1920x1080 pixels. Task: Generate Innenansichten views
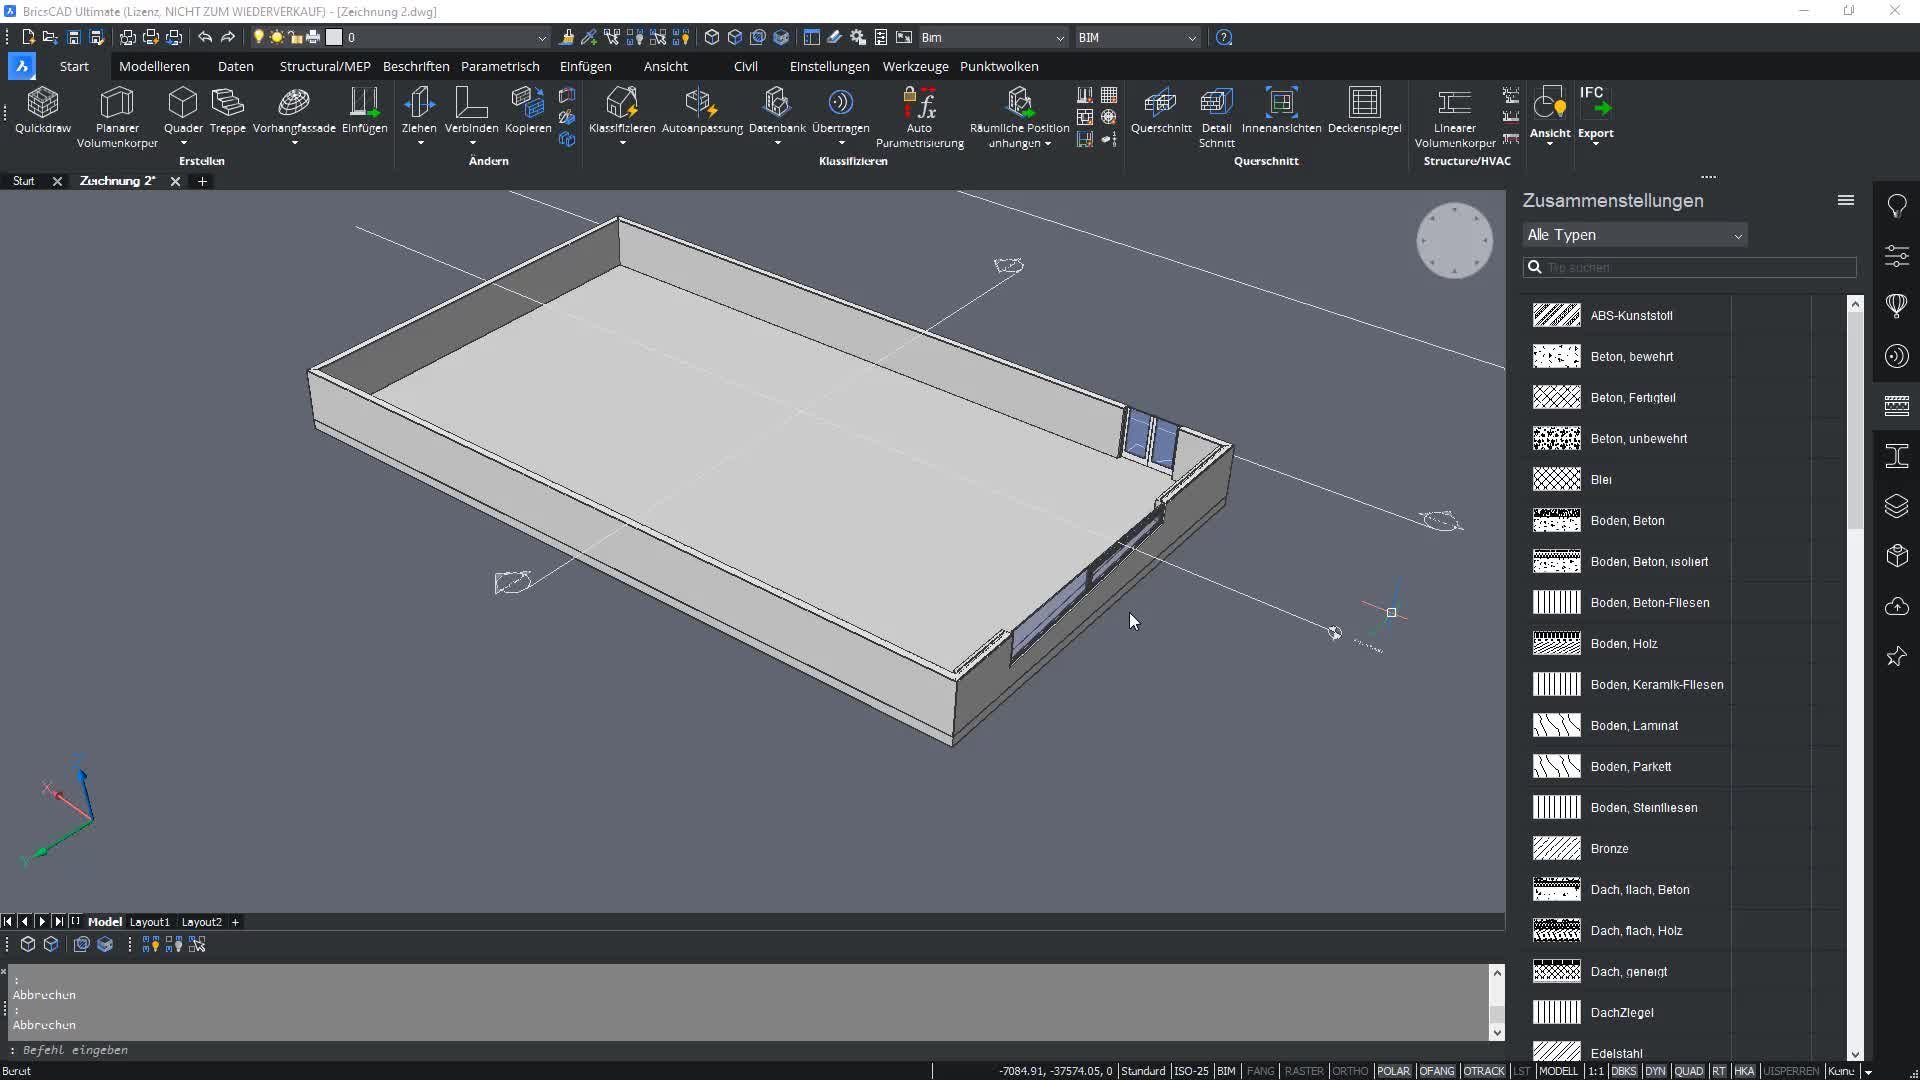coord(1281,110)
